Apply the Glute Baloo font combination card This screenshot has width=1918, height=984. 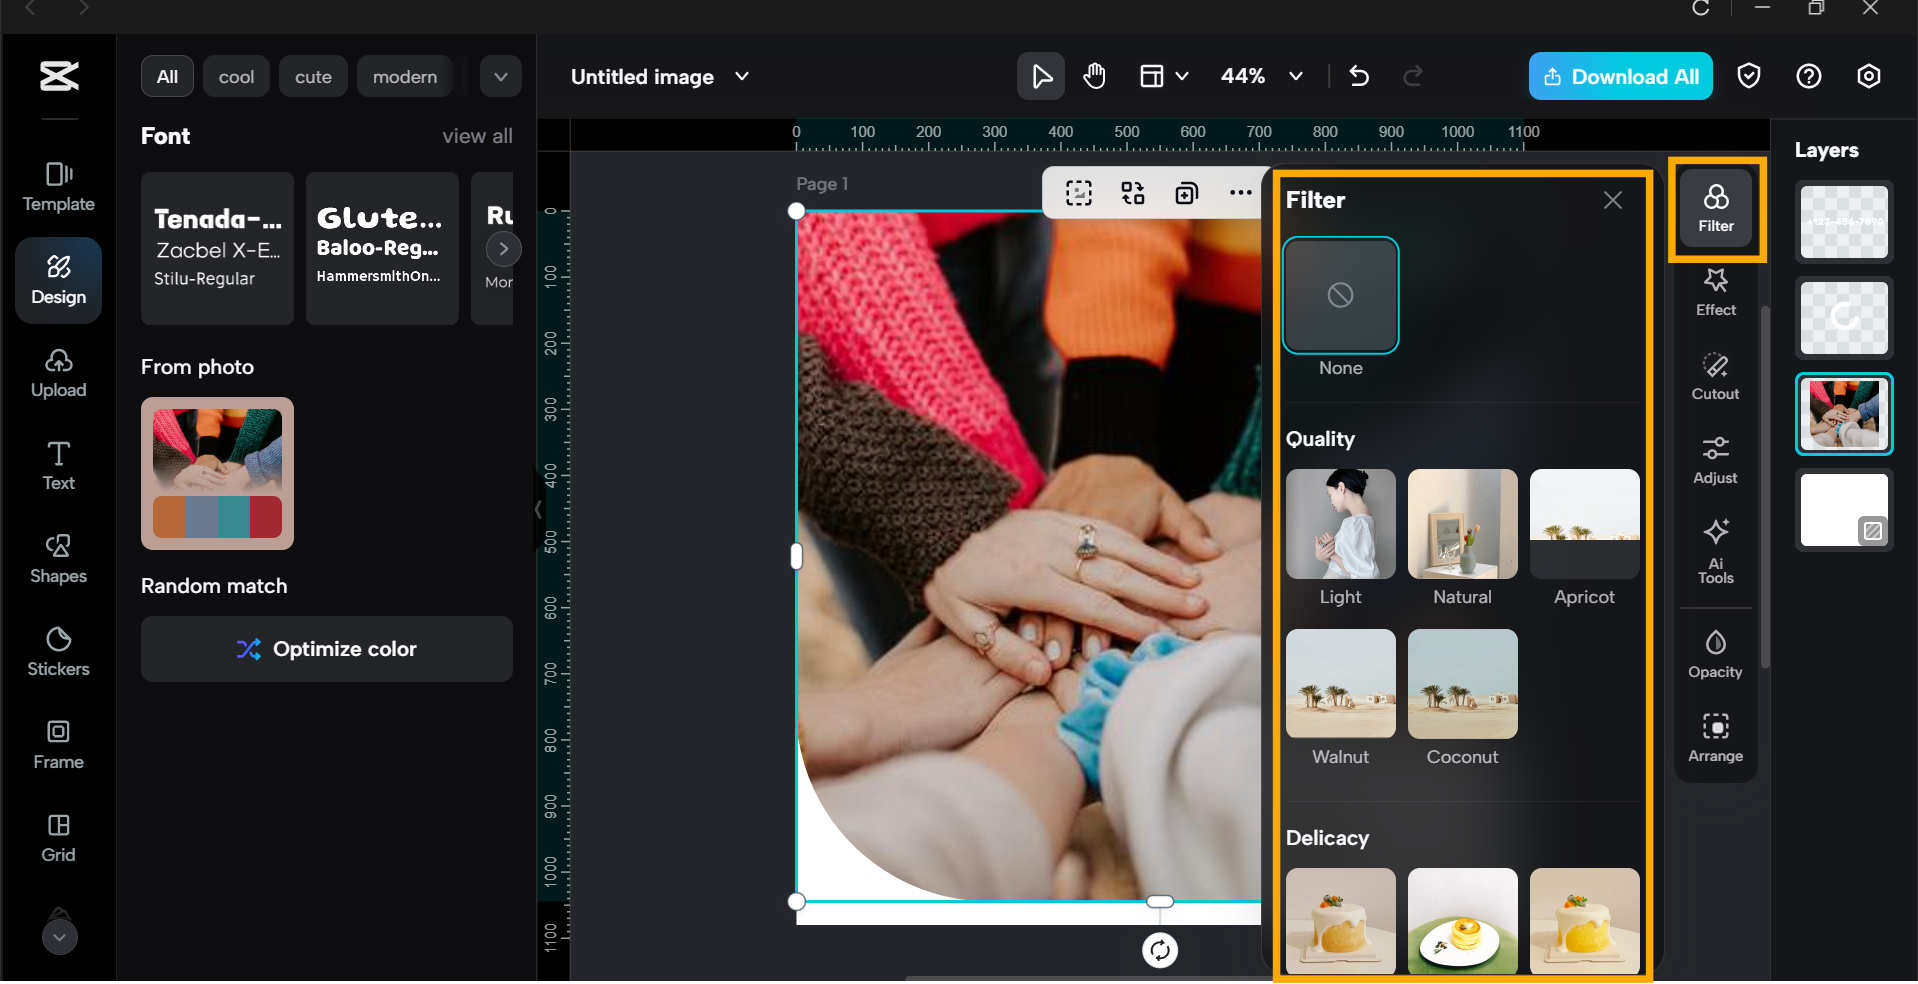[382, 248]
